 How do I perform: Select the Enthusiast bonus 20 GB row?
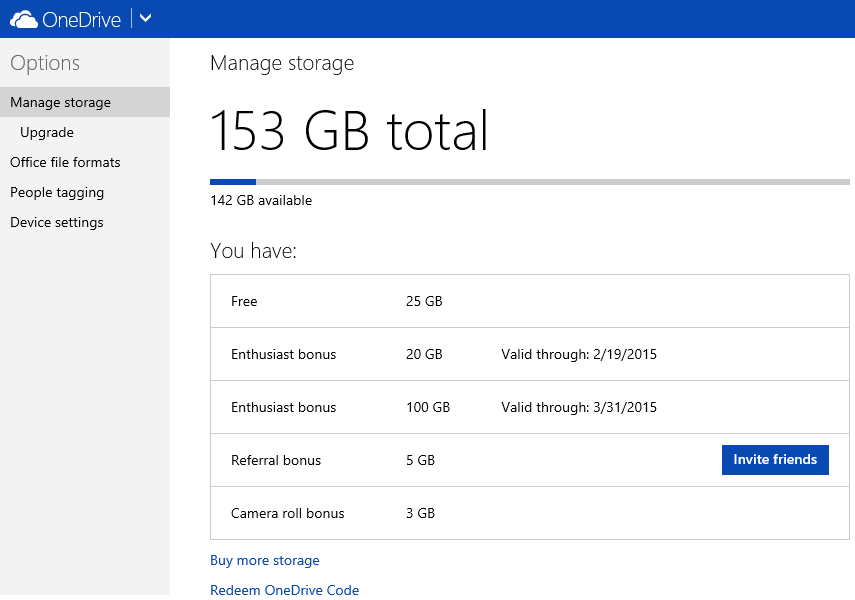[x=529, y=354]
